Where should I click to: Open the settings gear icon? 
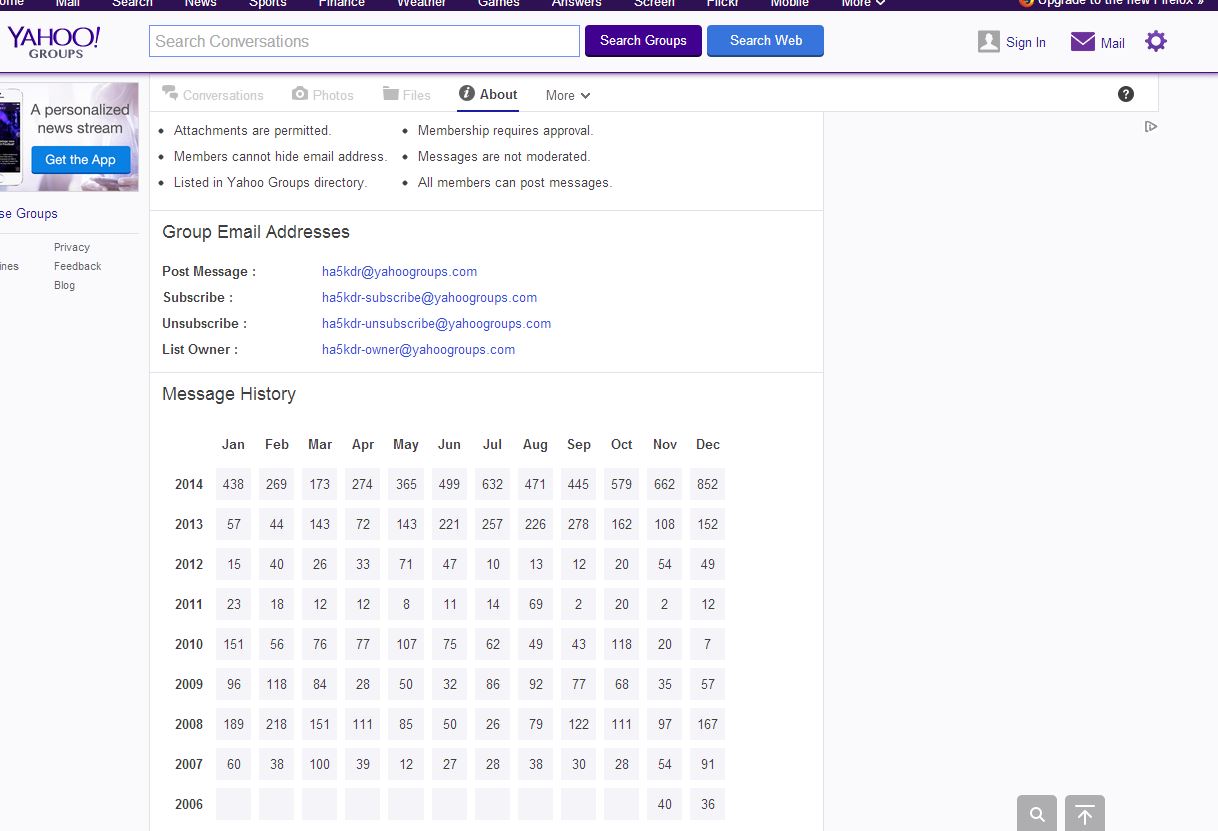(x=1155, y=41)
